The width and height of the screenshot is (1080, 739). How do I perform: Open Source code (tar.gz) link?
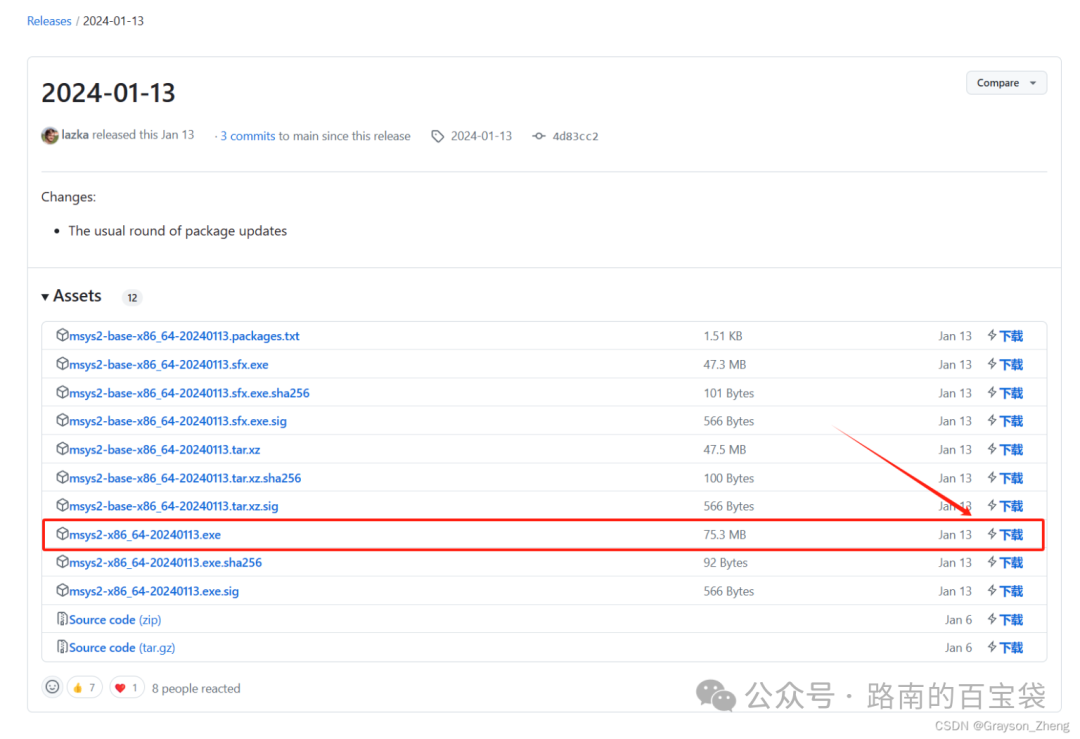tap(122, 647)
